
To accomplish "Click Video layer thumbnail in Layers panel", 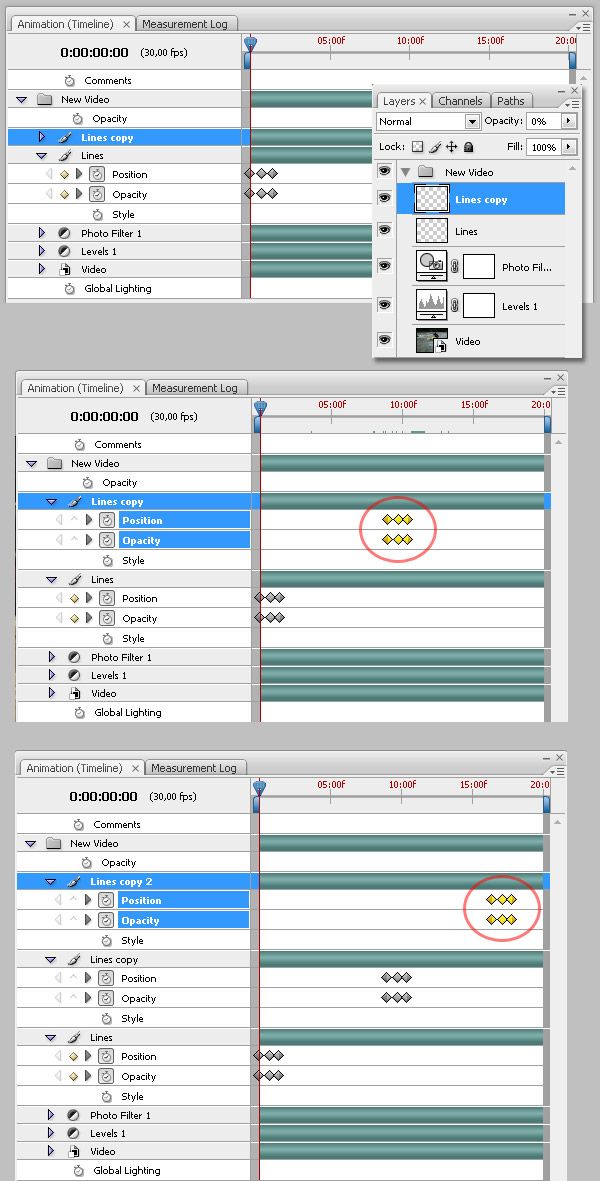I will click(x=432, y=340).
